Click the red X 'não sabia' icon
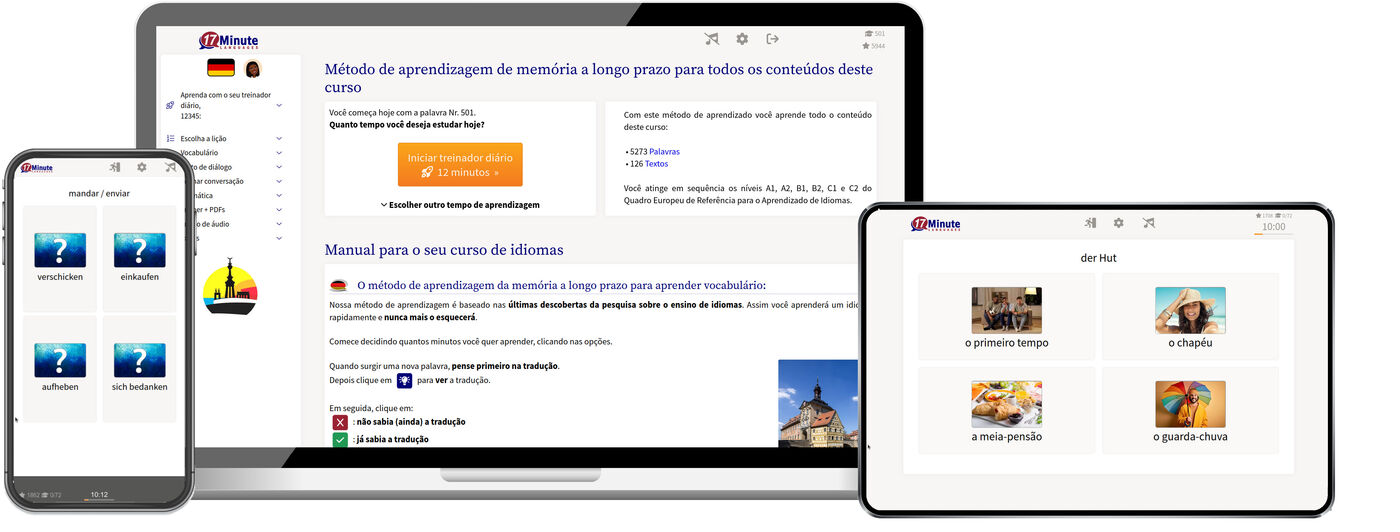Image resolution: width=1400 pixels, height=532 pixels. (341, 422)
